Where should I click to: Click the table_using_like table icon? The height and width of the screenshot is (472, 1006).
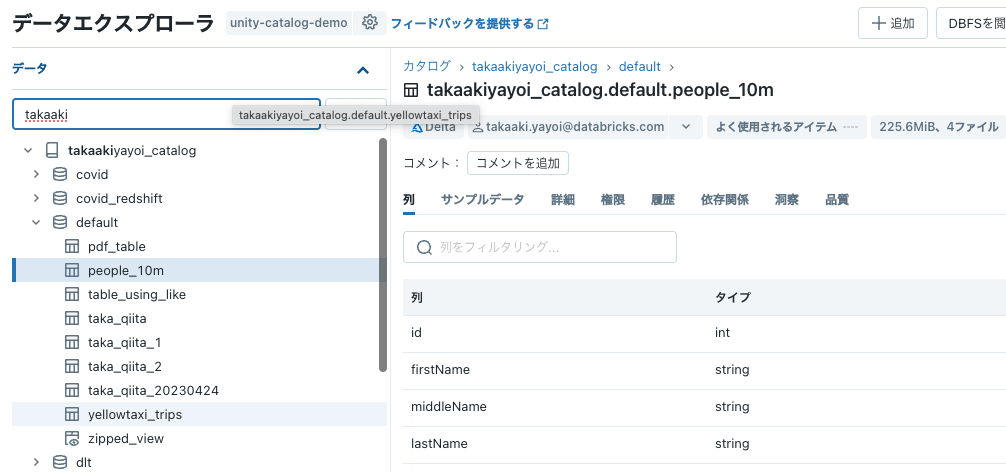pos(72,294)
